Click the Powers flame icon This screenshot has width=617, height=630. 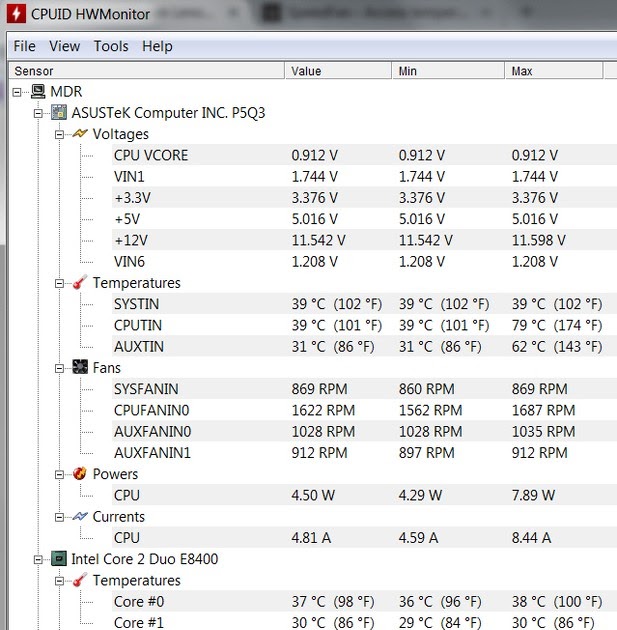[80, 473]
